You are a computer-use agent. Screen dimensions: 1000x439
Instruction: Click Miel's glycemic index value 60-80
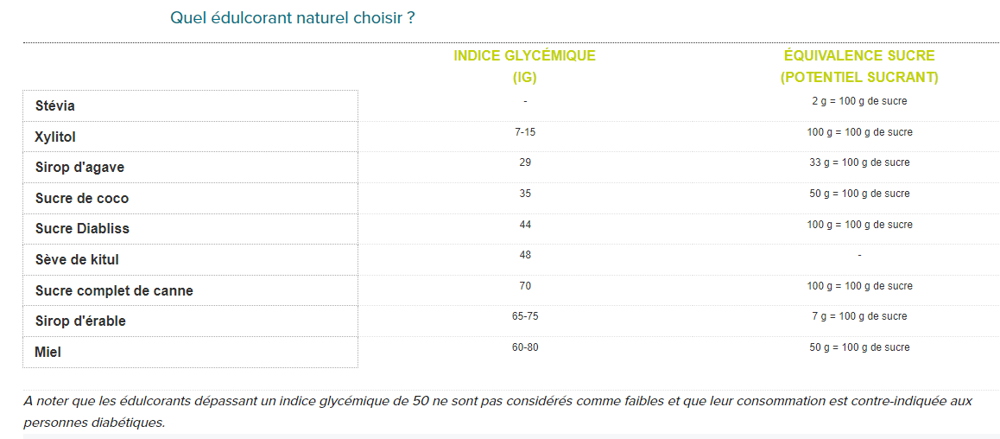pyautogui.click(x=525, y=347)
